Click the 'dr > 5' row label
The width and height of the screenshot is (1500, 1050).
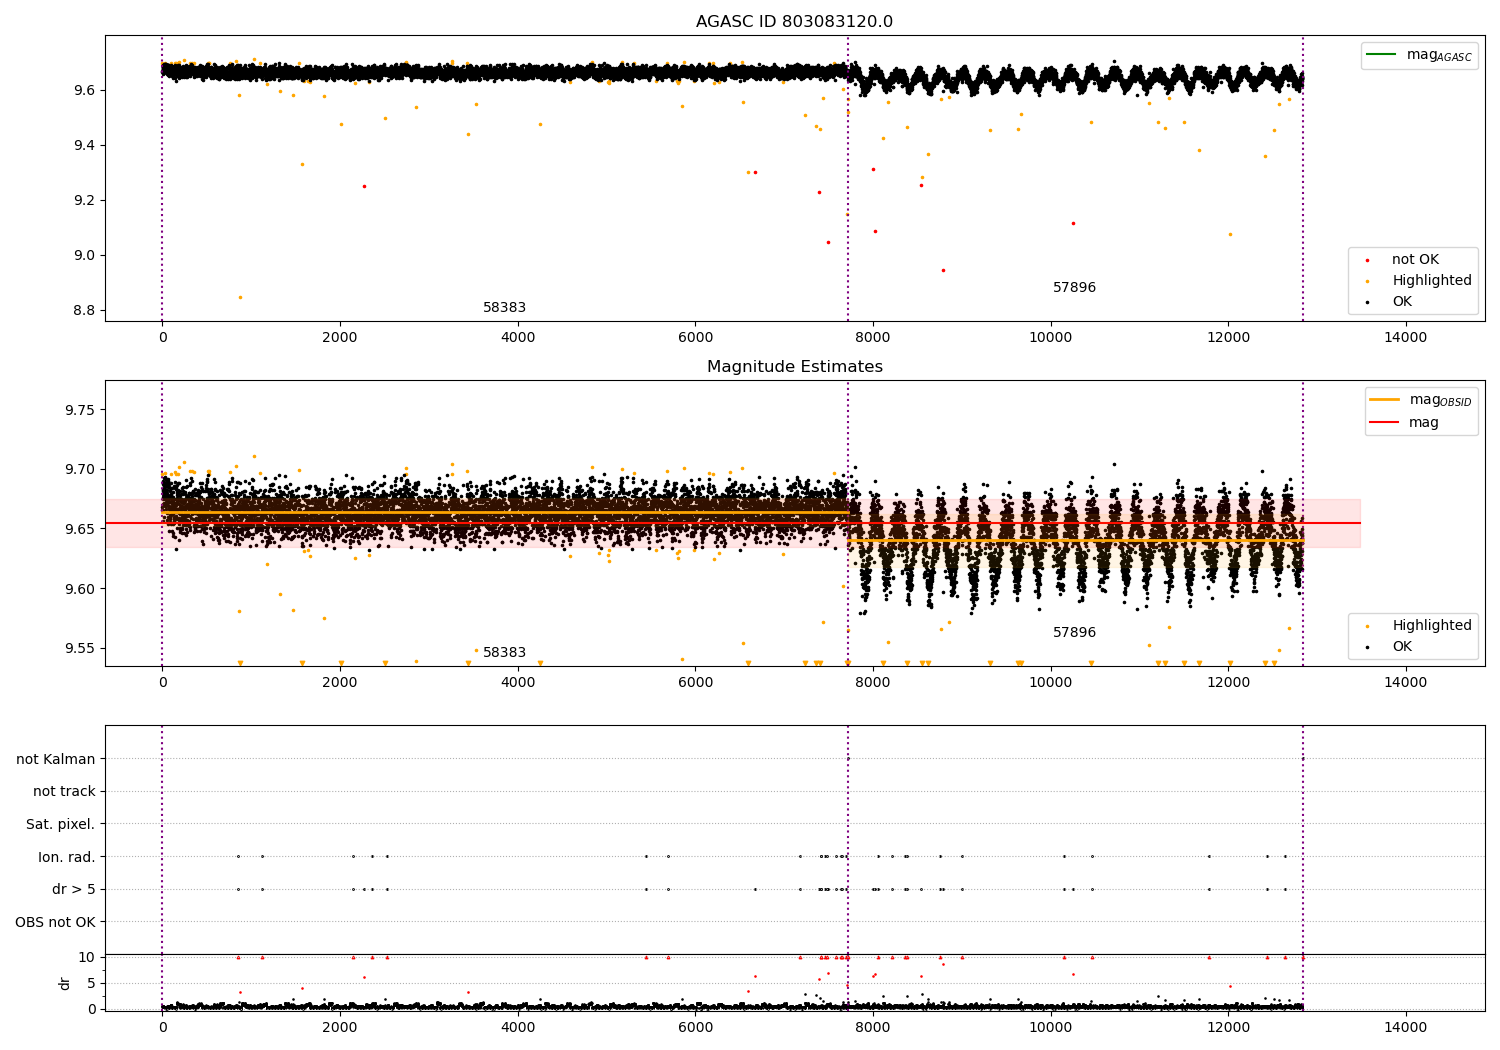pyautogui.click(x=74, y=889)
